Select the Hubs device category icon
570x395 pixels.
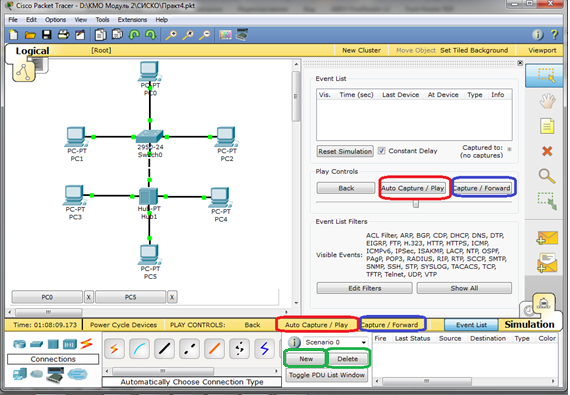(x=53, y=344)
